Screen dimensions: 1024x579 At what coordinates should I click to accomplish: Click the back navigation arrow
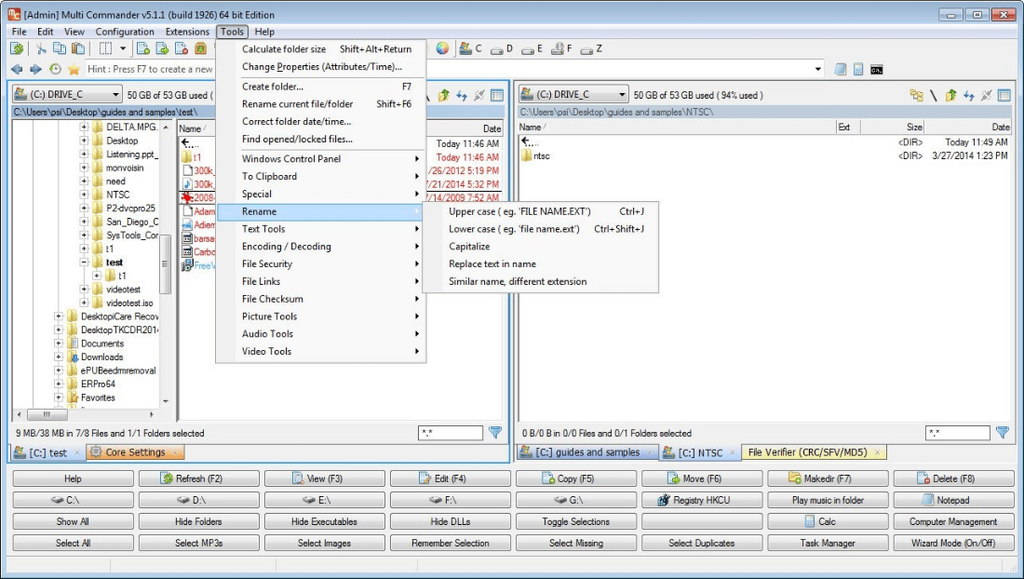tap(17, 69)
